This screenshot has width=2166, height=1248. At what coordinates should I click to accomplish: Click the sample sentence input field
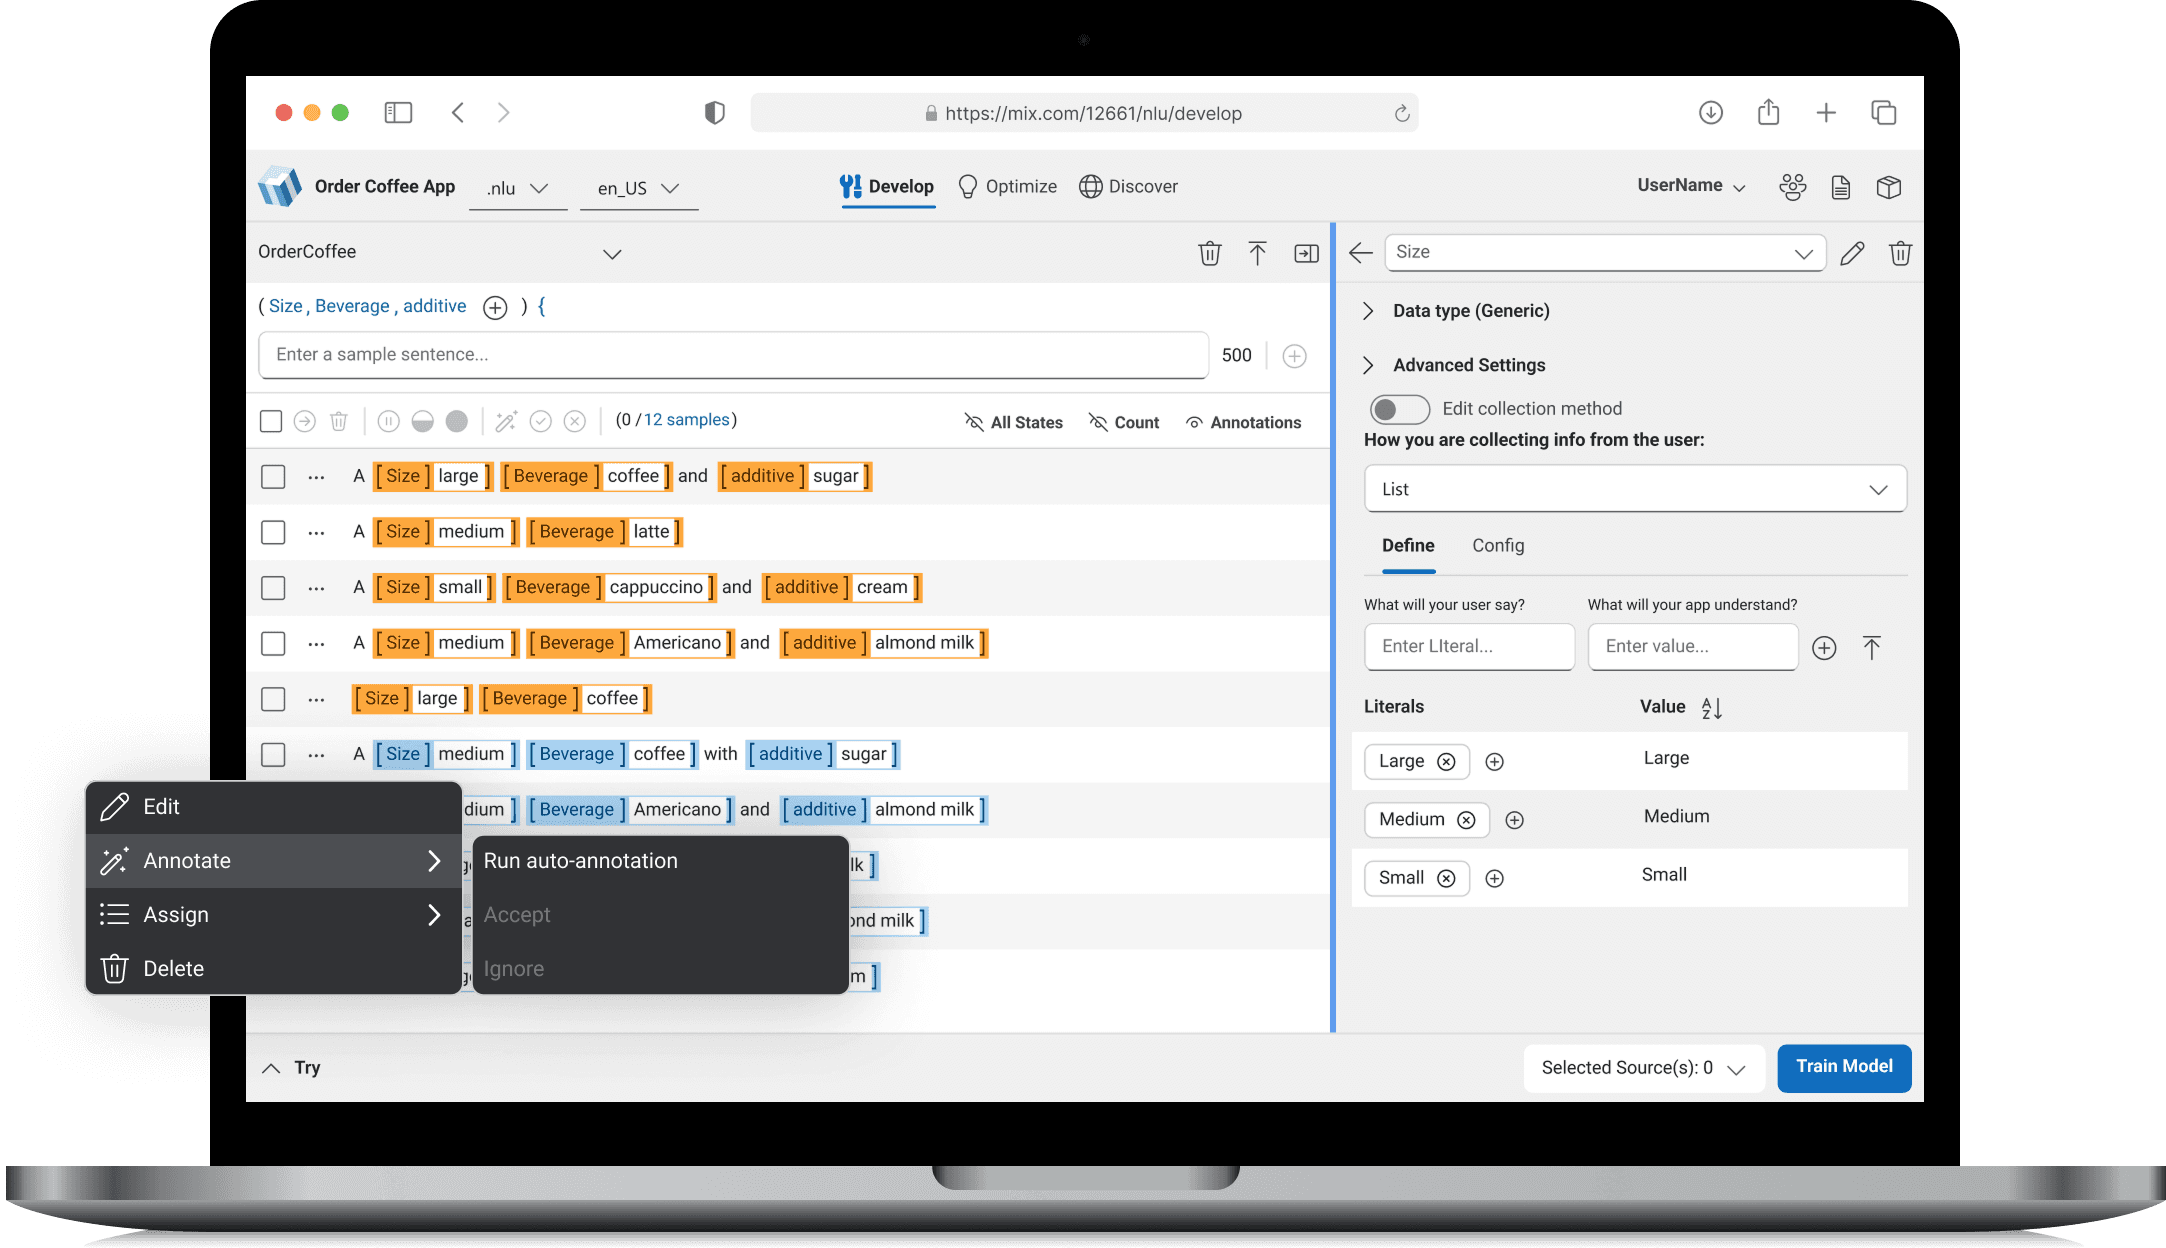tap(732, 355)
